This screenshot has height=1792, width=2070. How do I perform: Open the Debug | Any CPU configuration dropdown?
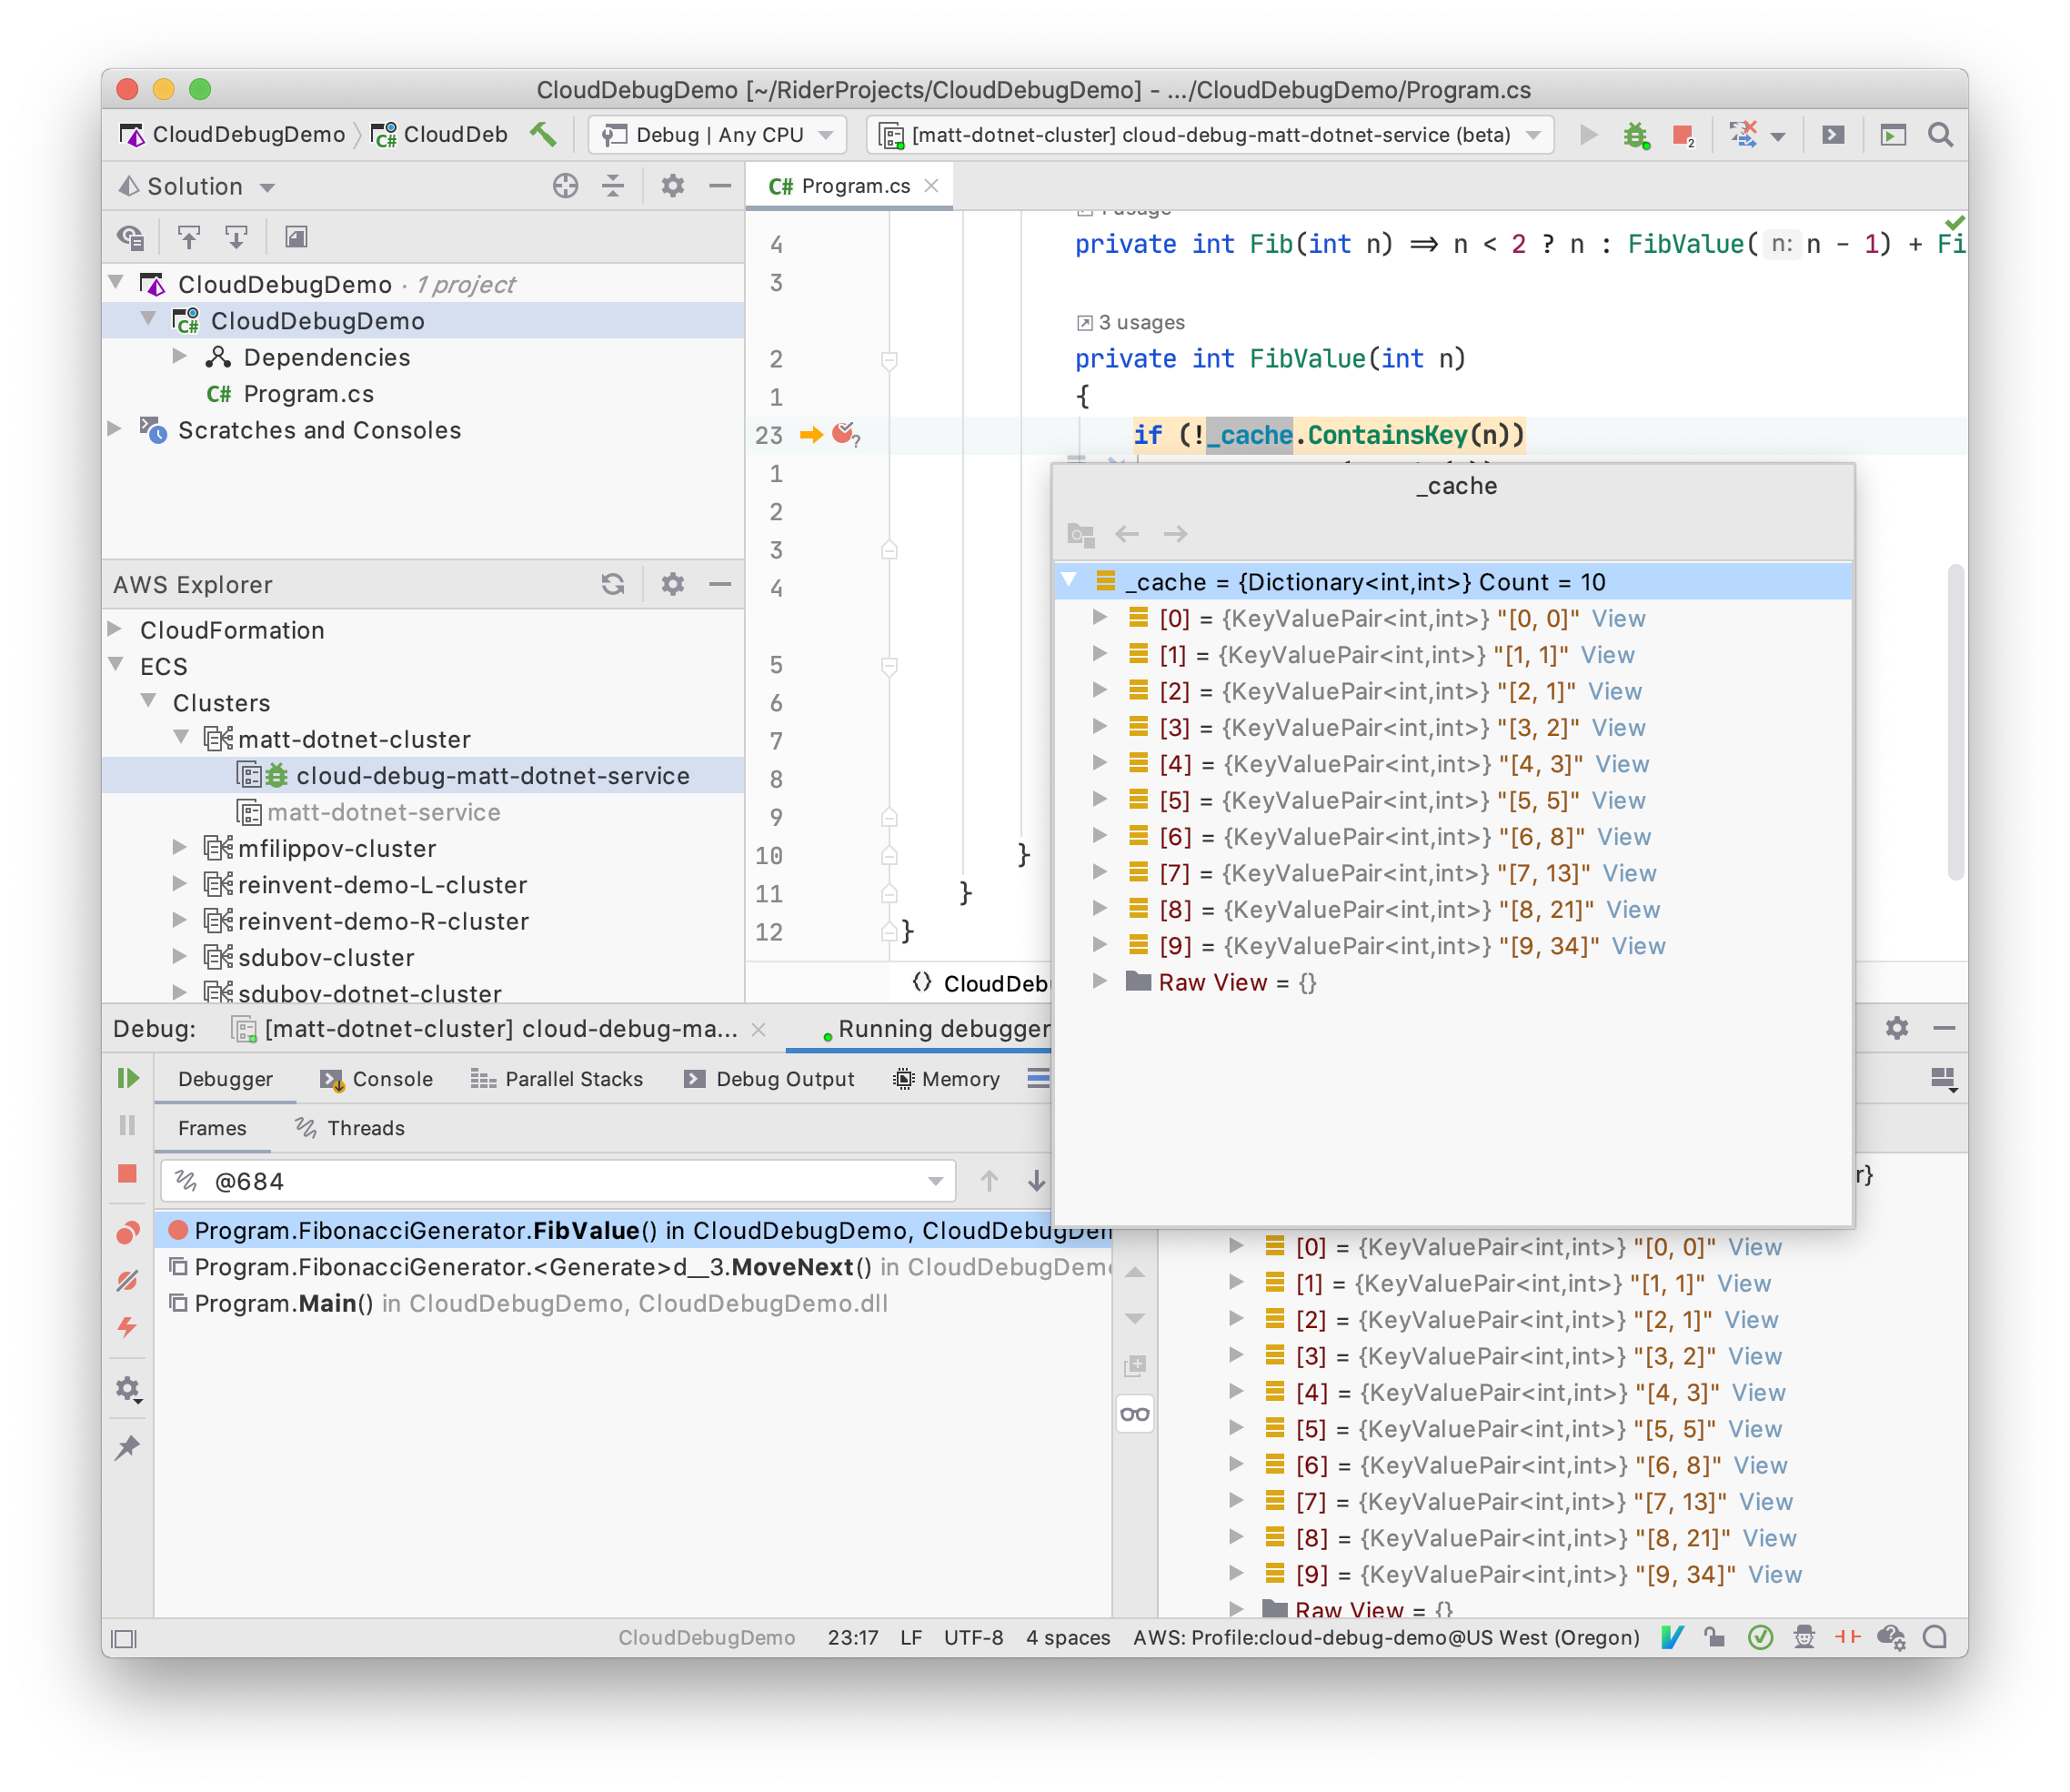pyautogui.click(x=717, y=134)
